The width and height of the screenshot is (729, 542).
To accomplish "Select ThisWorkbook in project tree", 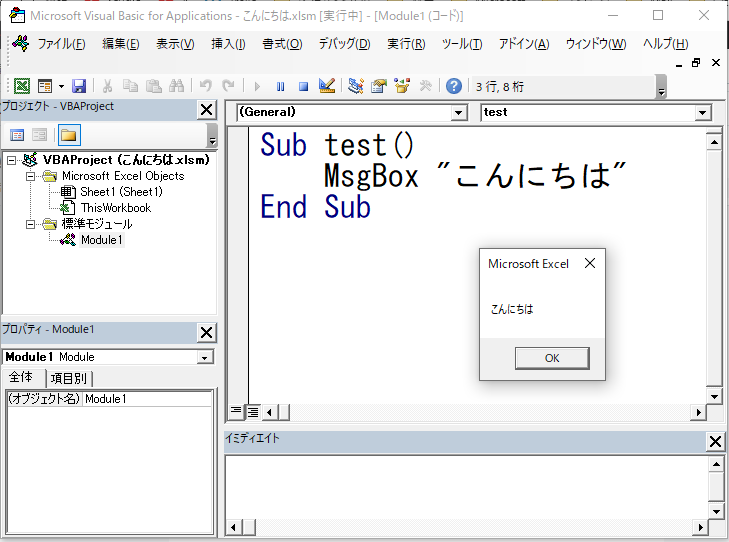I will tap(116, 208).
